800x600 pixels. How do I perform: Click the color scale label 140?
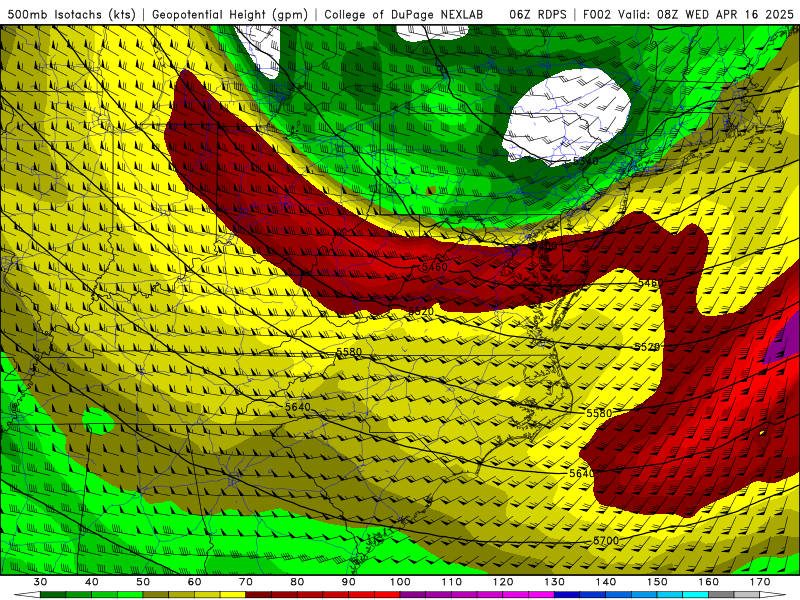point(606,582)
